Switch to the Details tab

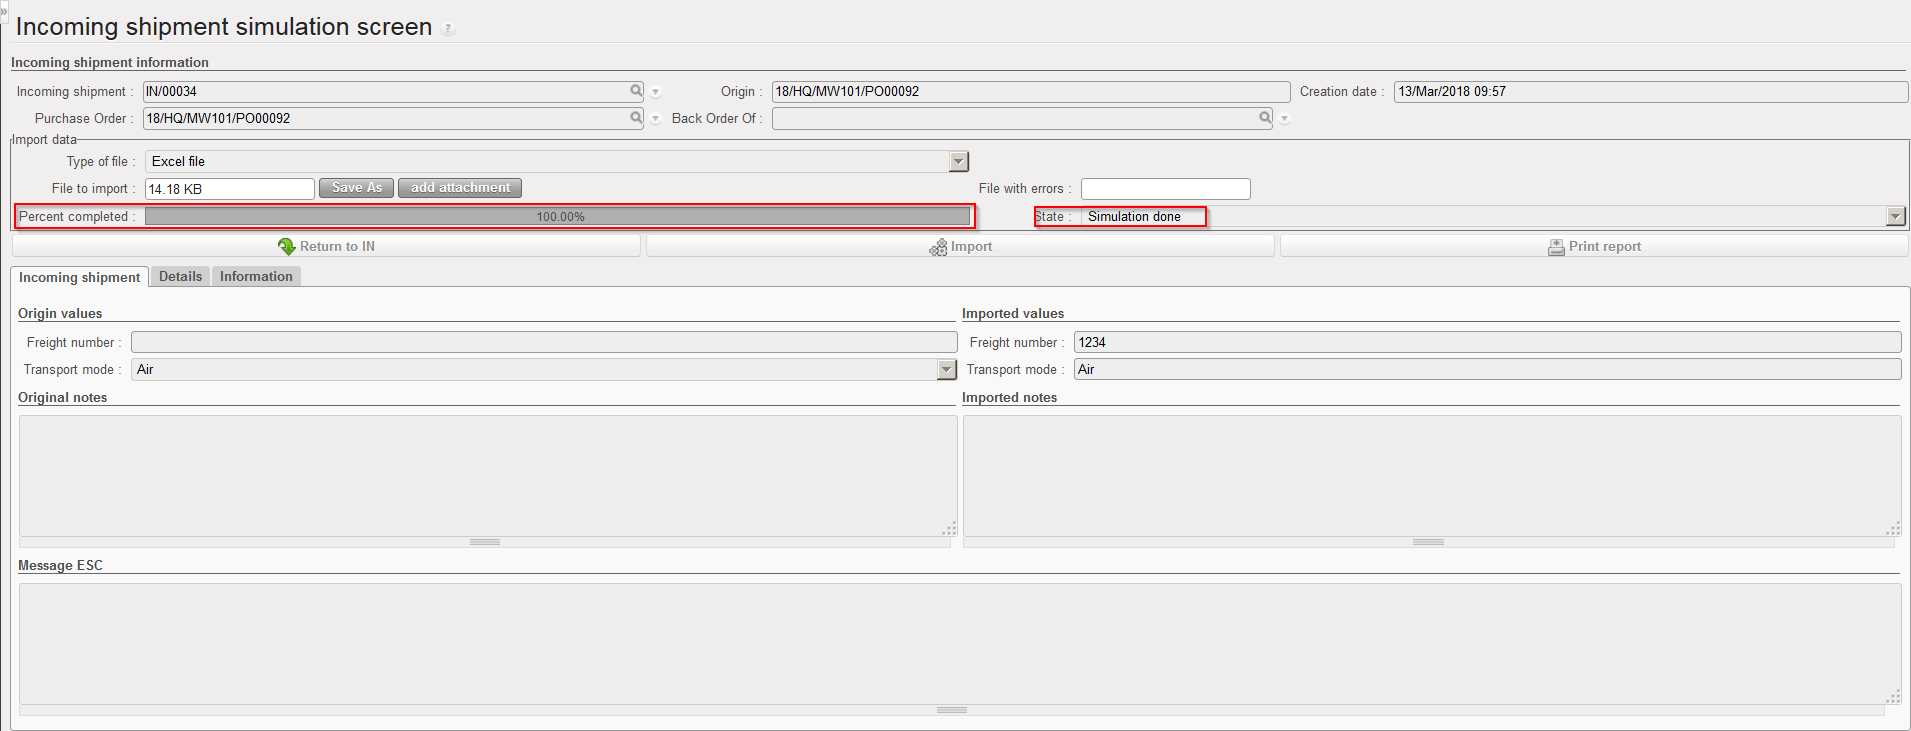(x=180, y=277)
